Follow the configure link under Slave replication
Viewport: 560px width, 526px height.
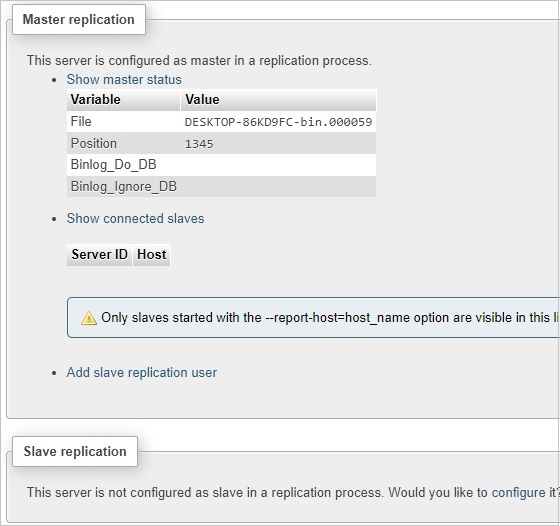click(x=518, y=492)
